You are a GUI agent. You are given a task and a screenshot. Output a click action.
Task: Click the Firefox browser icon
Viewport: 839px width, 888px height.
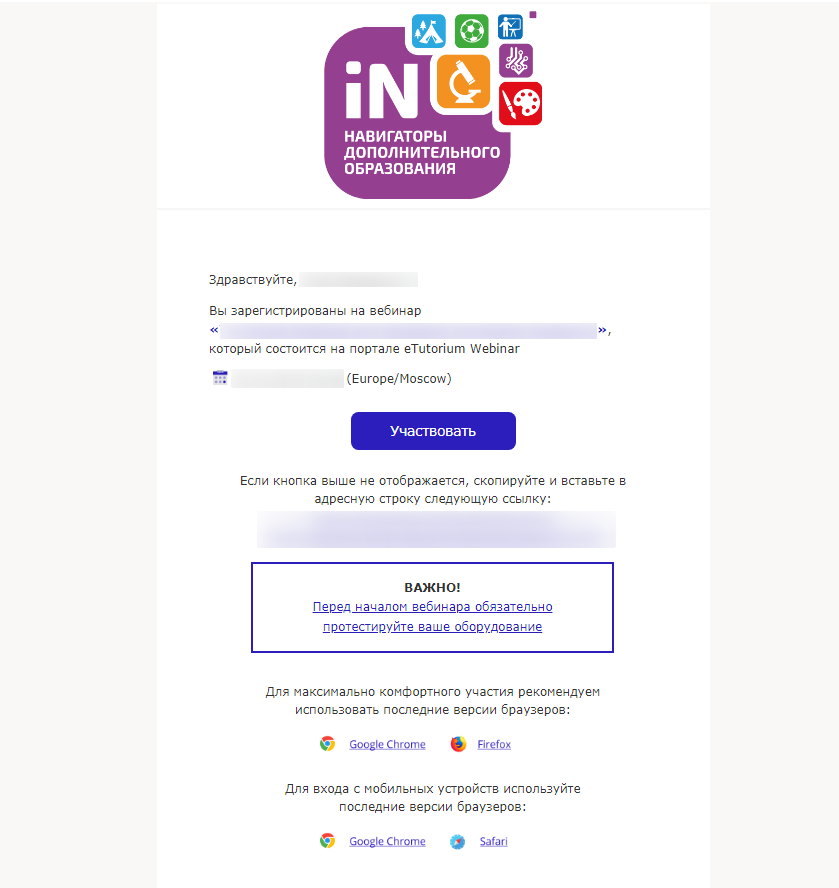point(458,744)
